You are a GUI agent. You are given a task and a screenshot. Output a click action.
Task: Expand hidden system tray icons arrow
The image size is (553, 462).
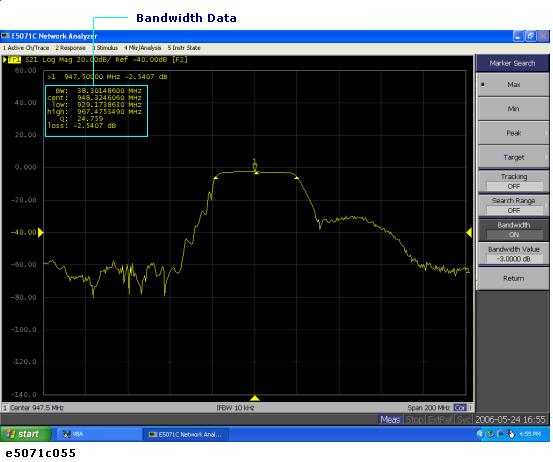click(480, 434)
